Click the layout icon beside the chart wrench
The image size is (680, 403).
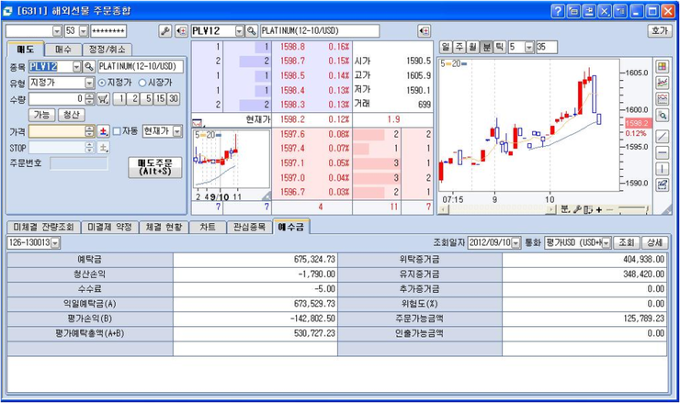588,210
